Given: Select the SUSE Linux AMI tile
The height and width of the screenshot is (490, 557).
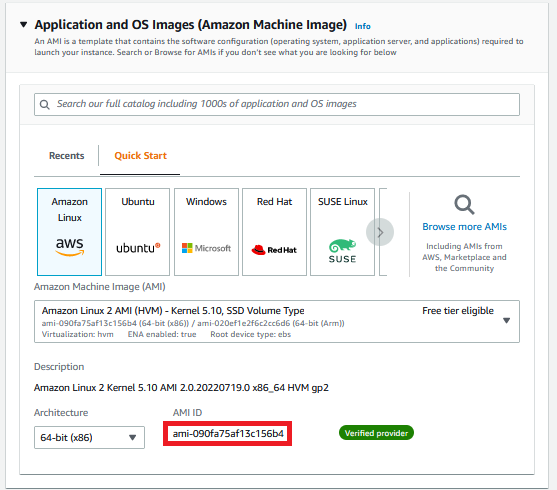Looking at the screenshot, I should coord(342,232).
